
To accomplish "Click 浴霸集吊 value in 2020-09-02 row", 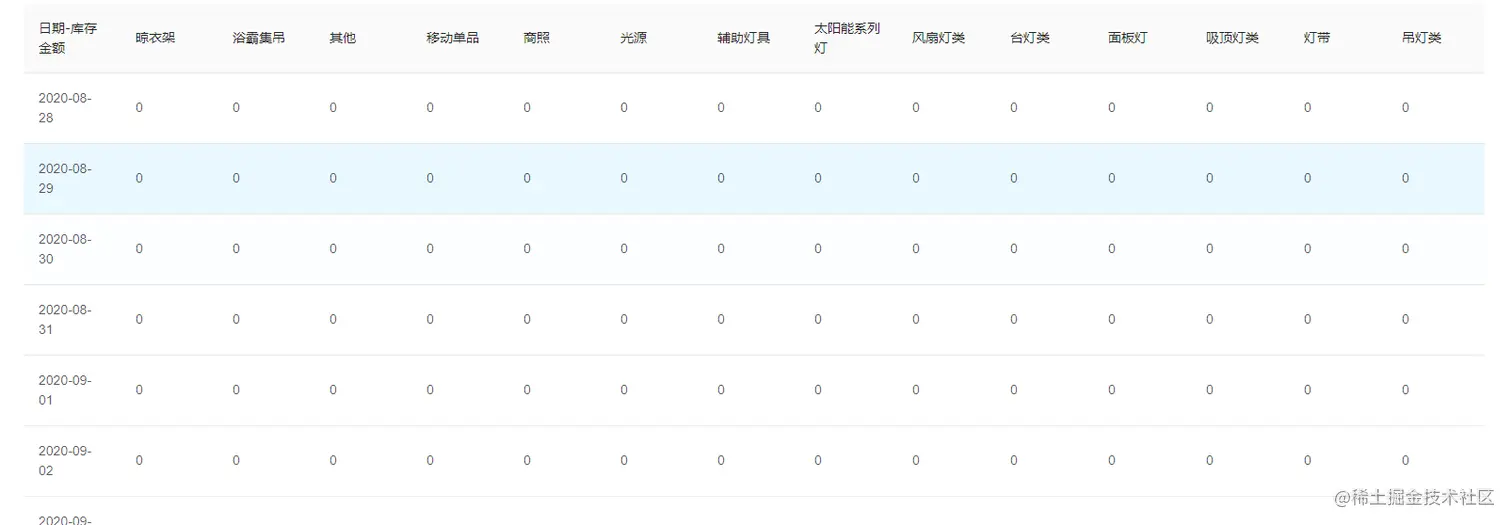I will tap(236, 460).
